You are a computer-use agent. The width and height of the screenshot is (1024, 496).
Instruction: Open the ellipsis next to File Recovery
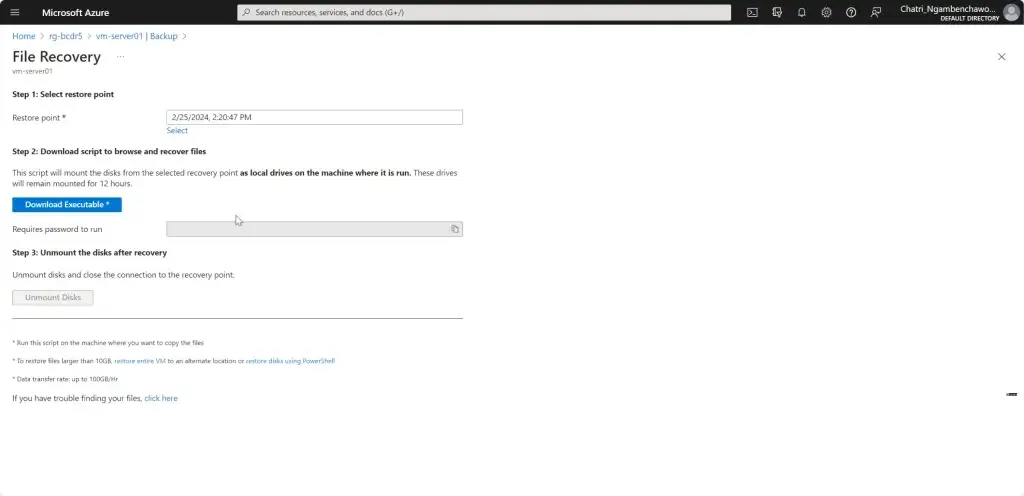[x=120, y=57]
